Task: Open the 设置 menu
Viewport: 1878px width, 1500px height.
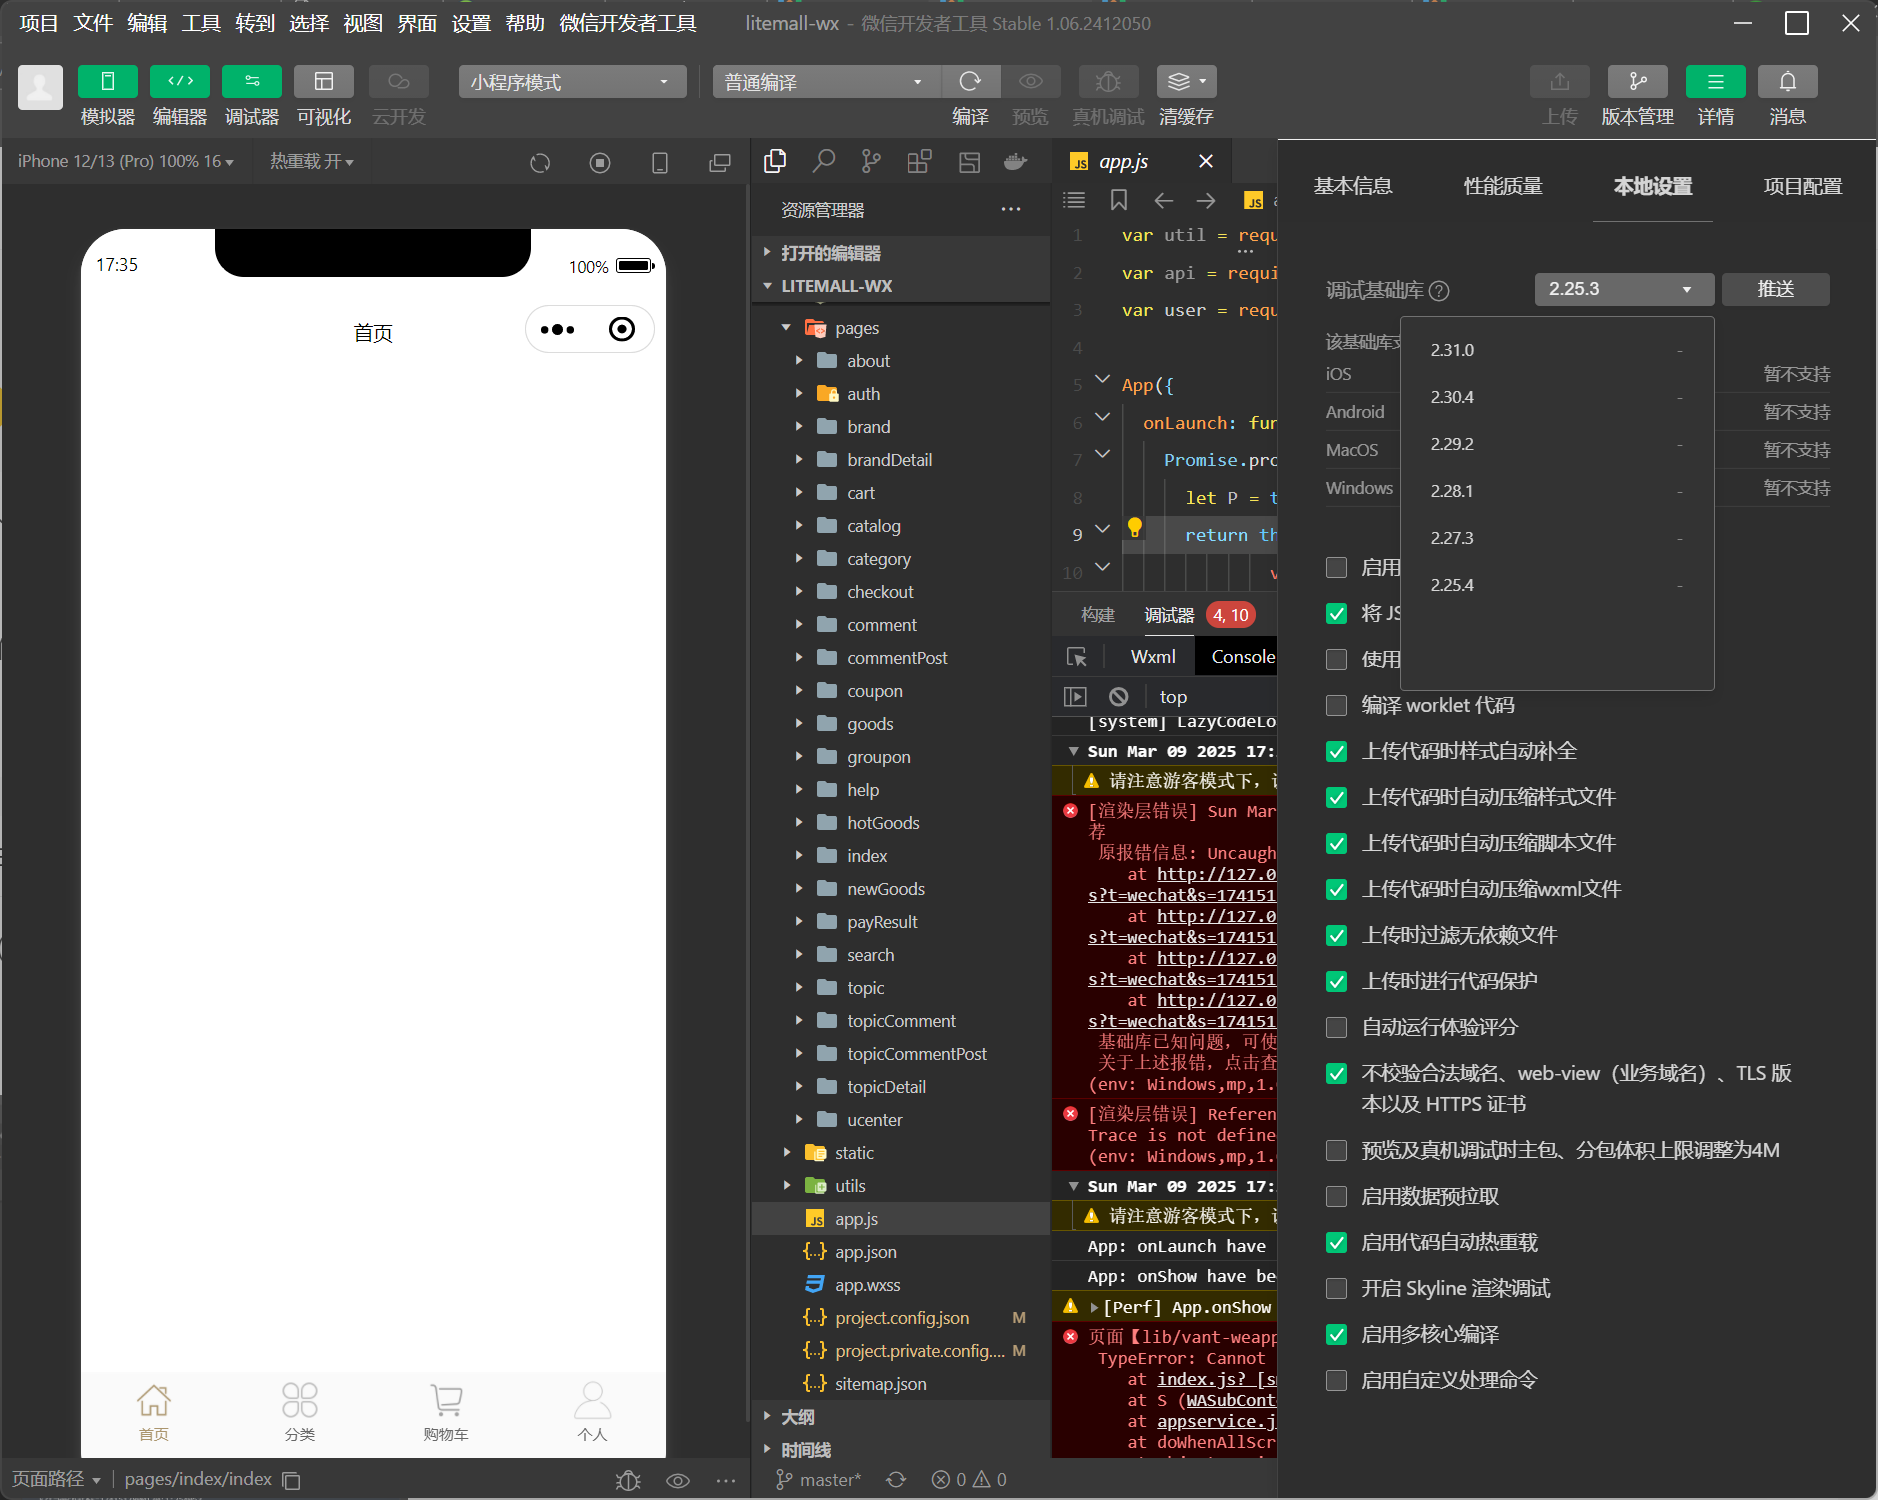Action: point(471,23)
